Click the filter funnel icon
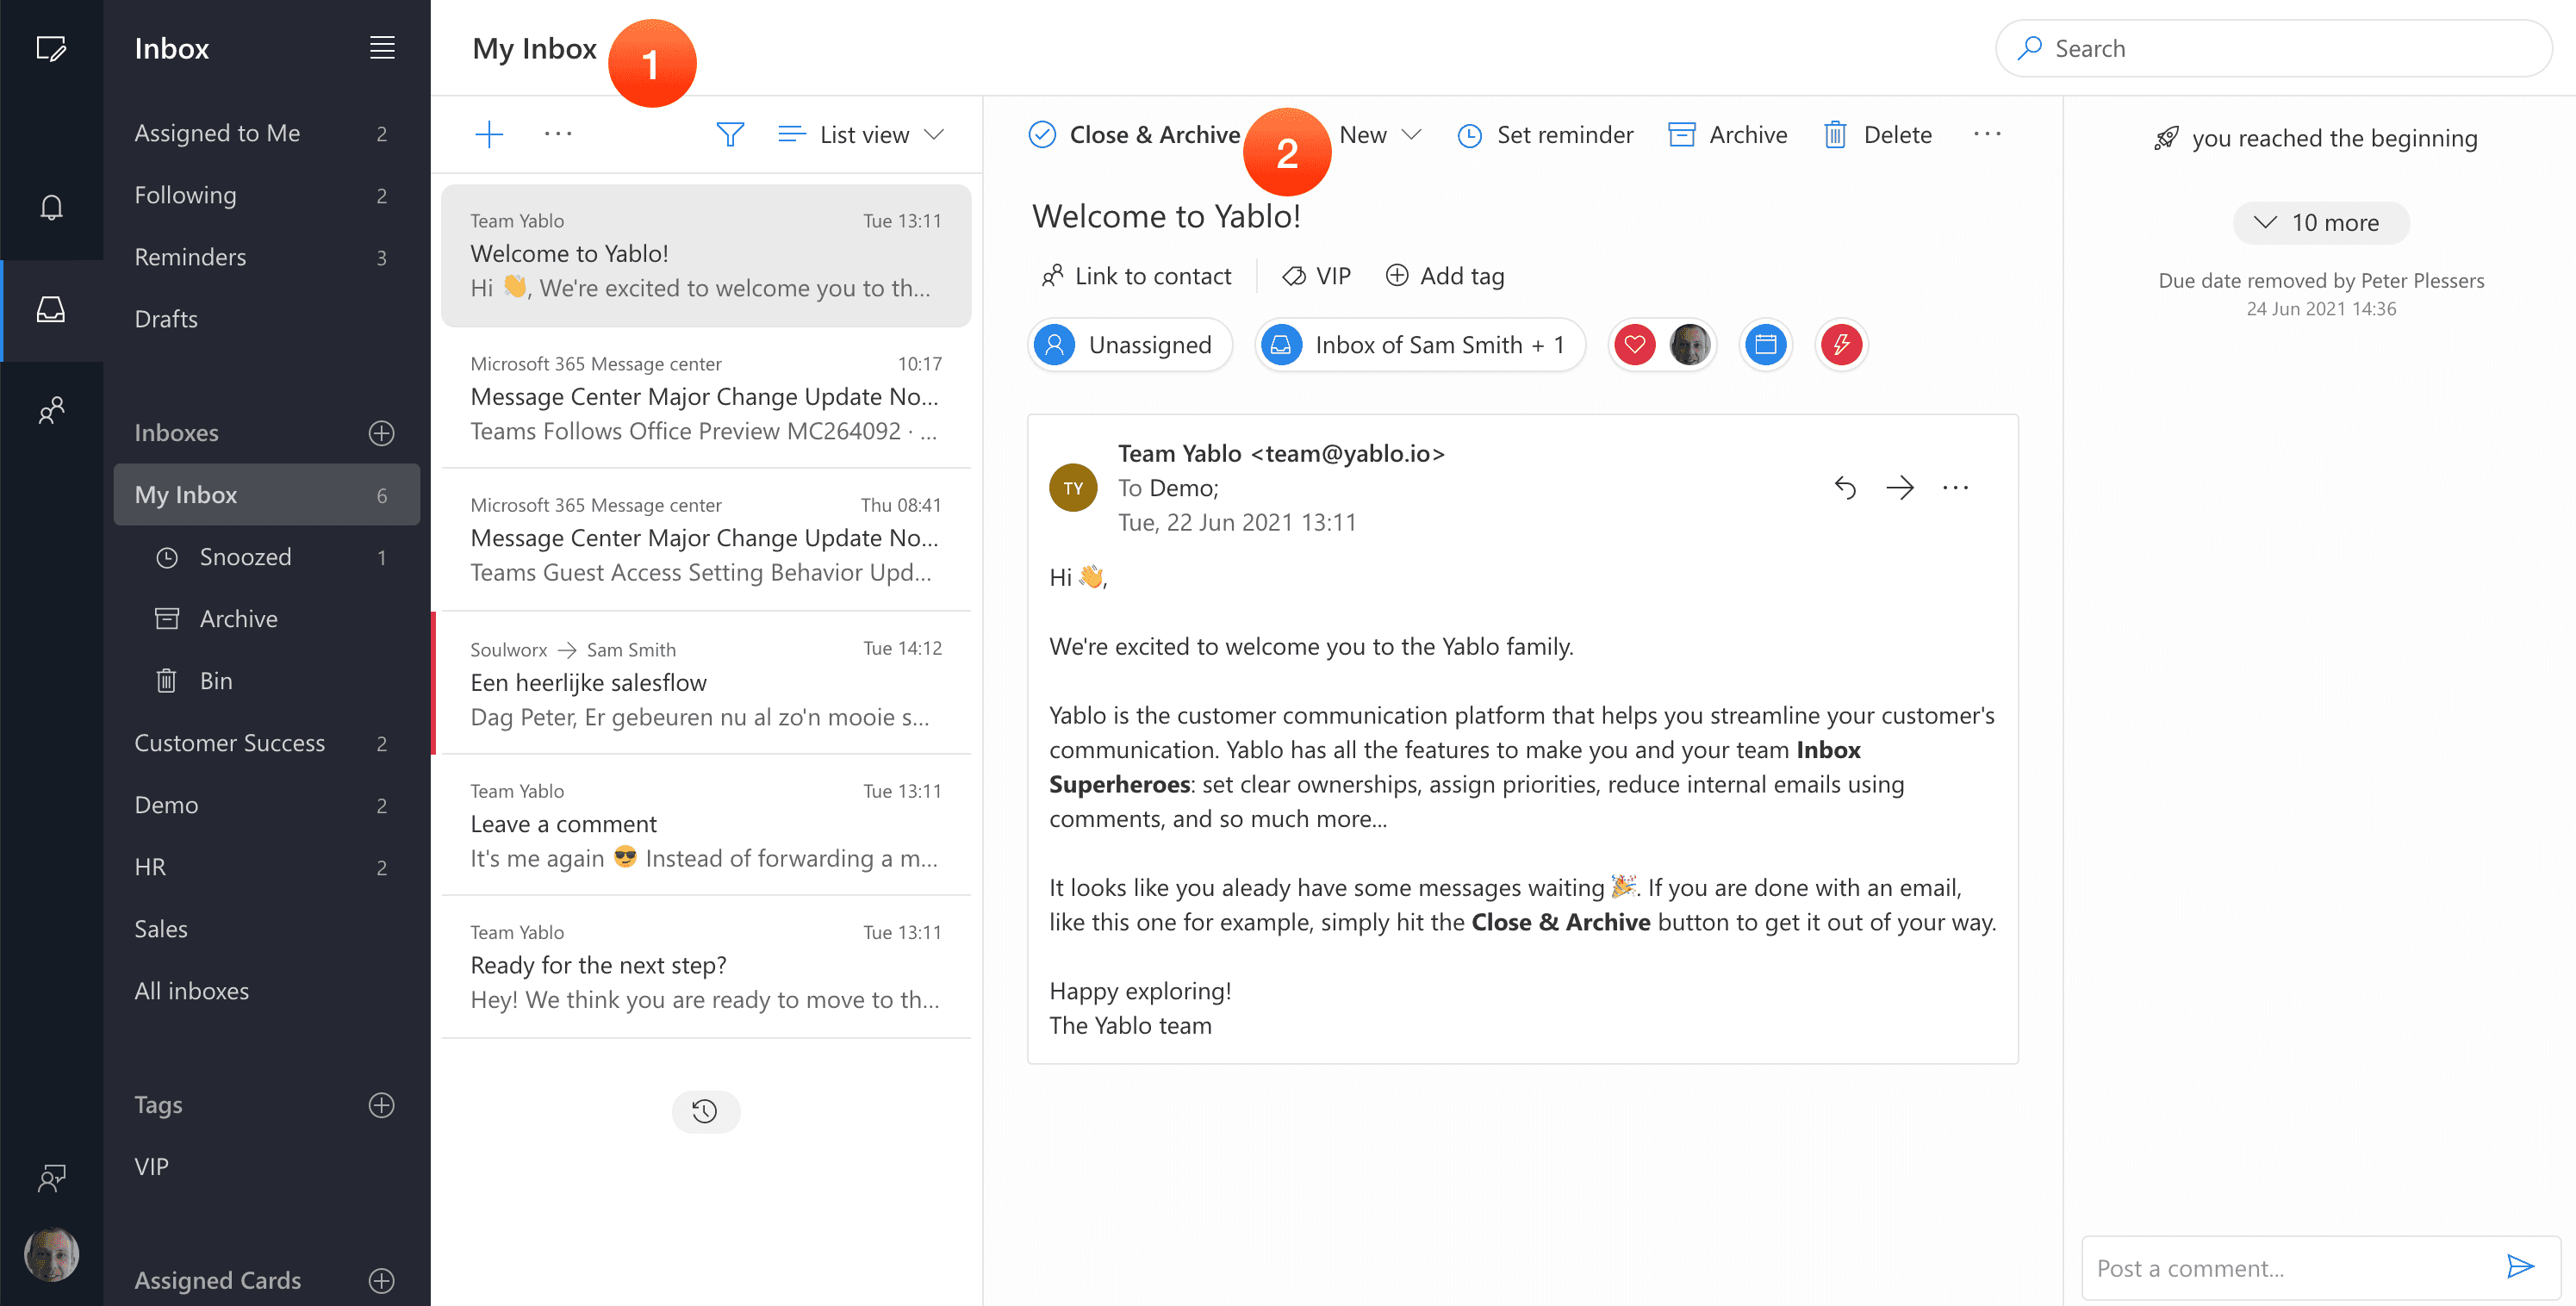The height and width of the screenshot is (1306, 2576). [730, 134]
